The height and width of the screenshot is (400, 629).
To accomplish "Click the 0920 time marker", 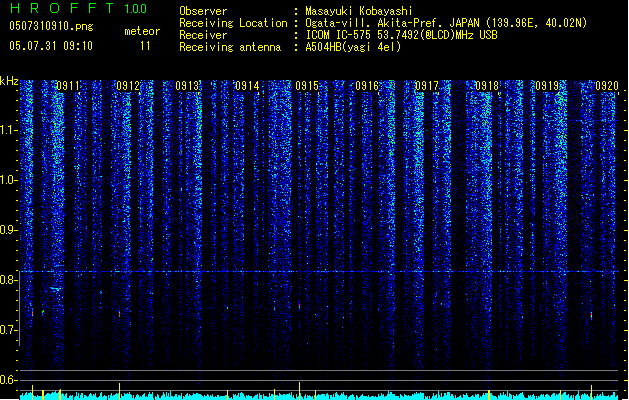I will 607,85.
